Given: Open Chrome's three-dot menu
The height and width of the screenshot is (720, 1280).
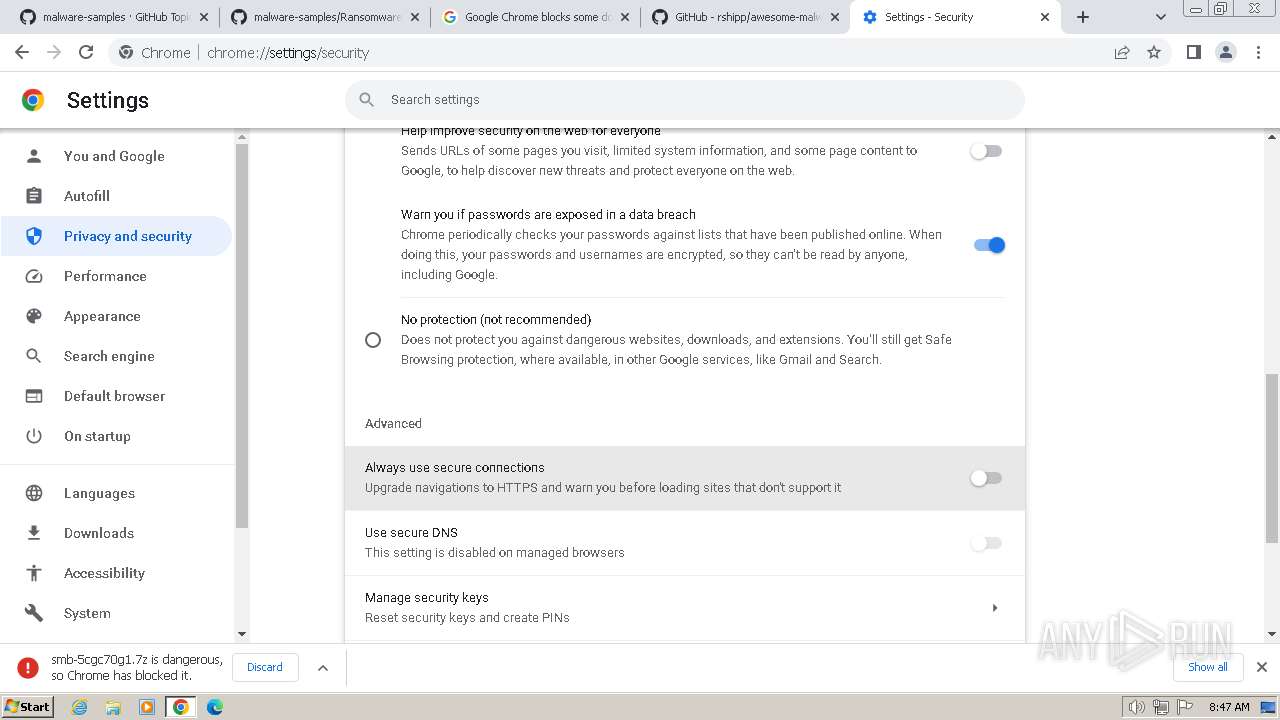Looking at the screenshot, I should tap(1258, 53).
